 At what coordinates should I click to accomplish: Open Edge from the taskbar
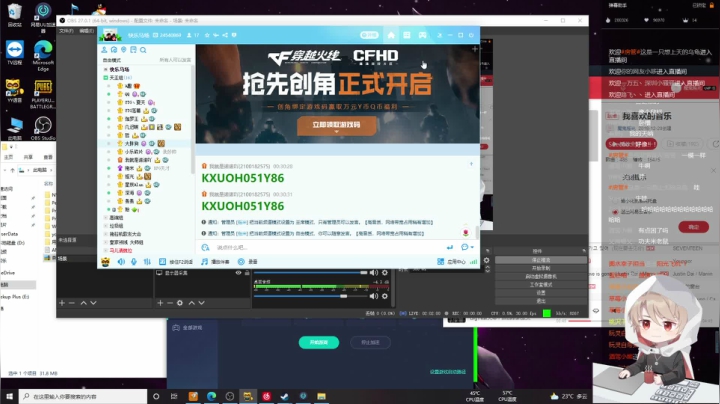tap(211, 396)
